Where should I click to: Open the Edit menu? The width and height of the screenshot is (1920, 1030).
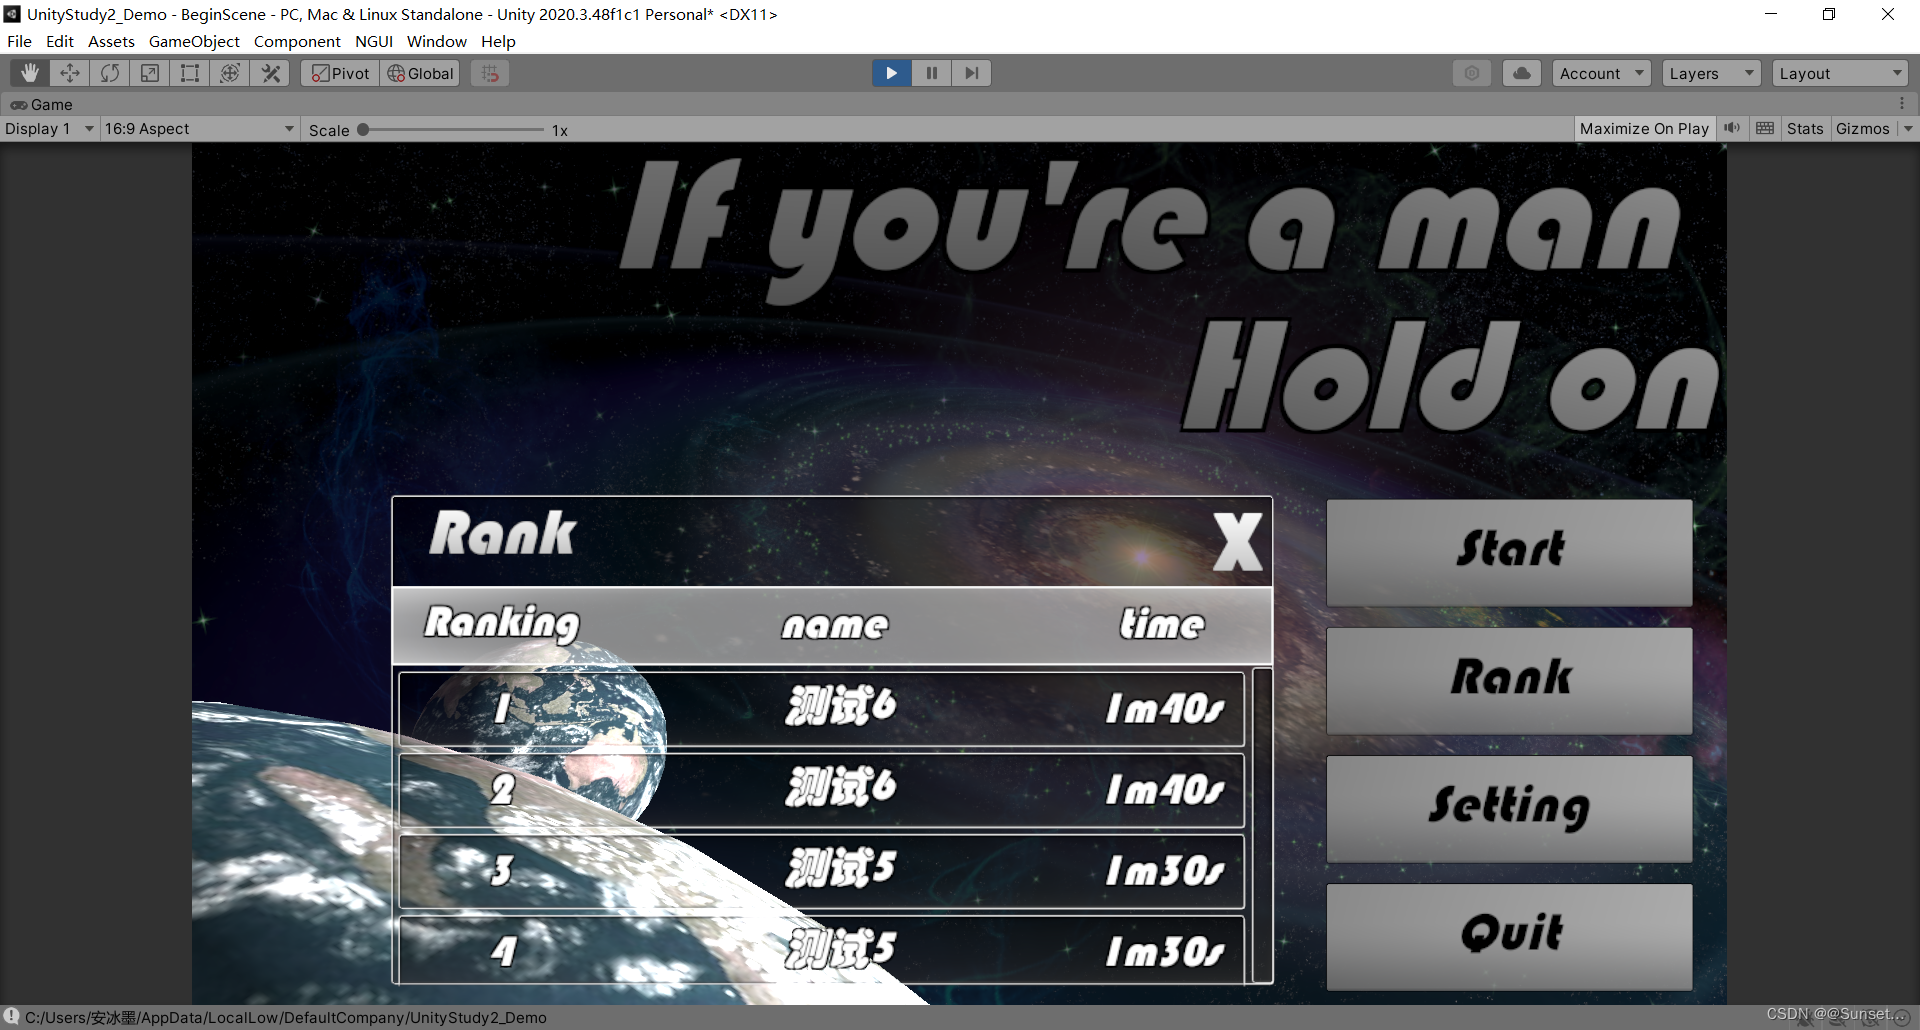click(60, 41)
